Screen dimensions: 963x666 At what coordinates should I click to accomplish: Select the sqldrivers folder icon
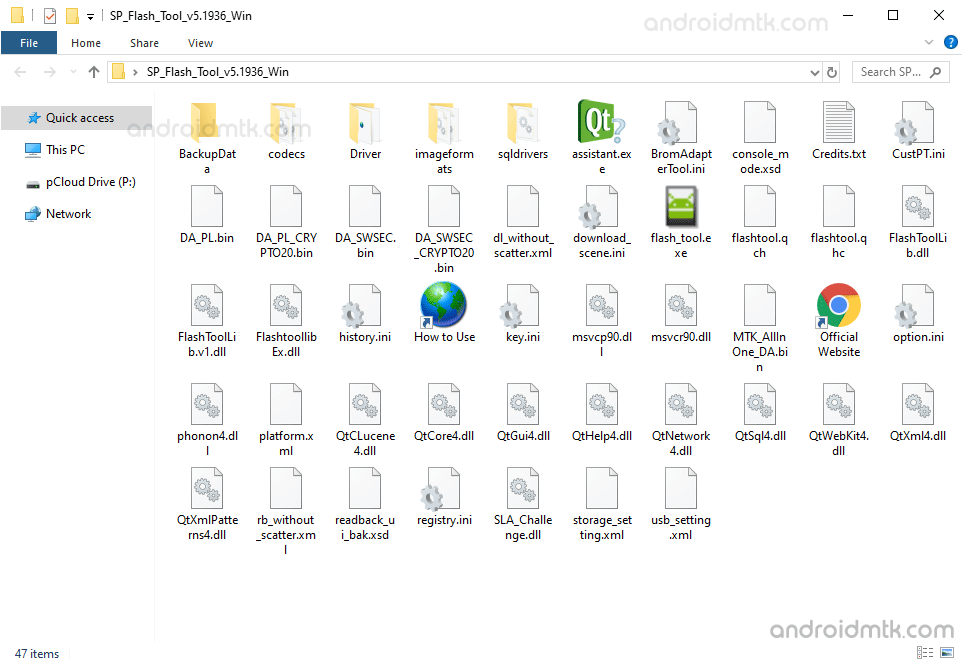(523, 123)
